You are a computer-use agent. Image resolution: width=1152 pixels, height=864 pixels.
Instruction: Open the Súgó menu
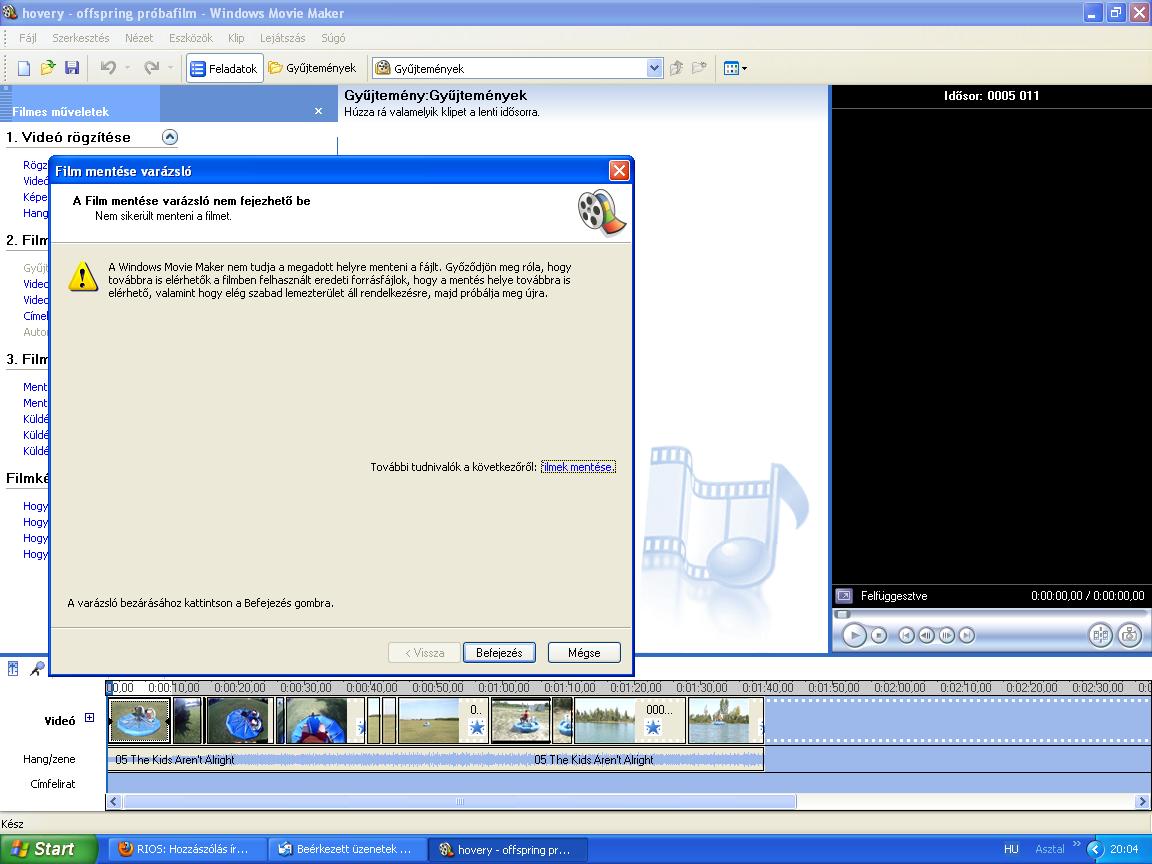333,38
